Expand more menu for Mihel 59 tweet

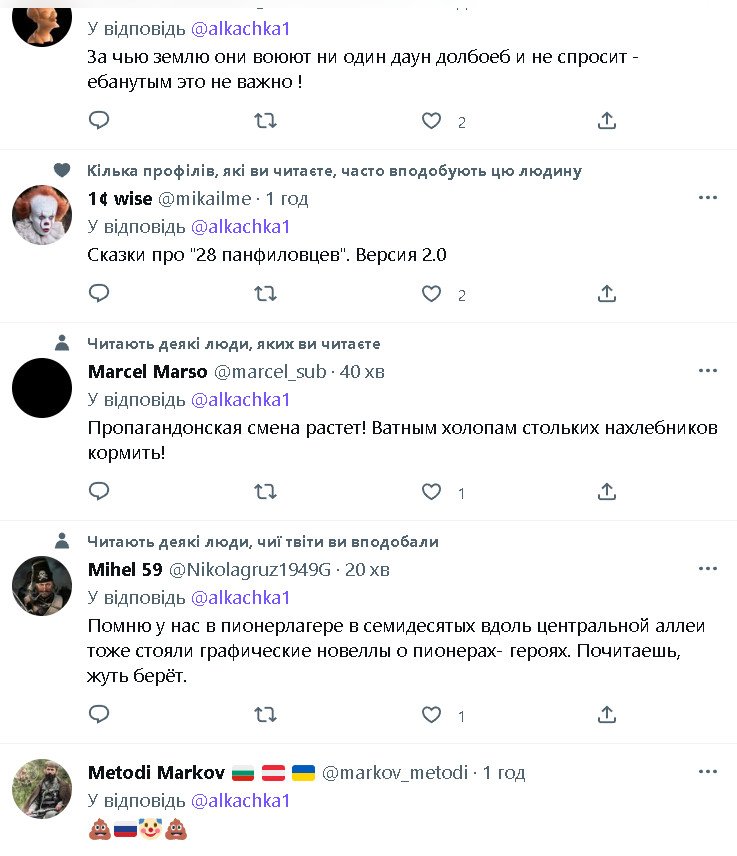click(708, 569)
